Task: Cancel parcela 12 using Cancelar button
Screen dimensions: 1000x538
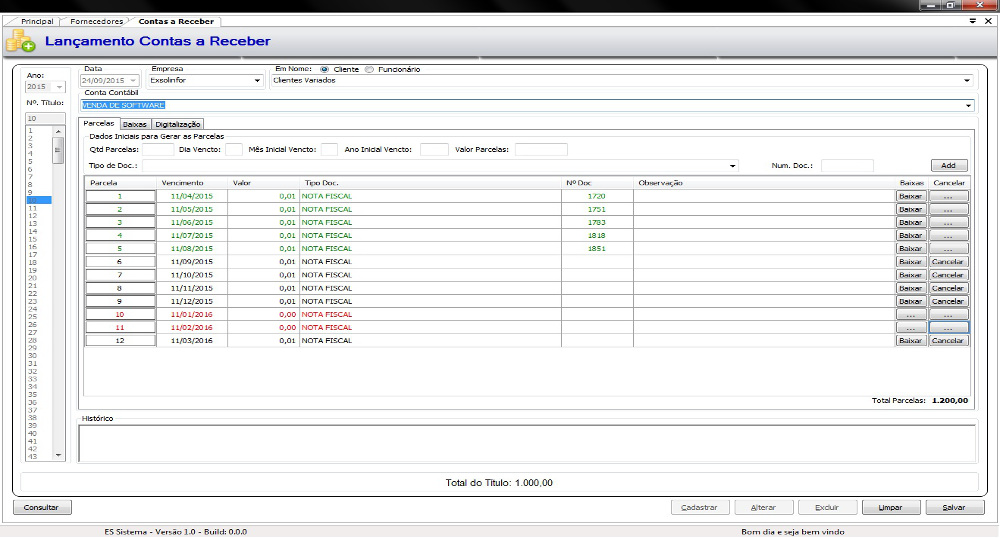Action: point(949,340)
